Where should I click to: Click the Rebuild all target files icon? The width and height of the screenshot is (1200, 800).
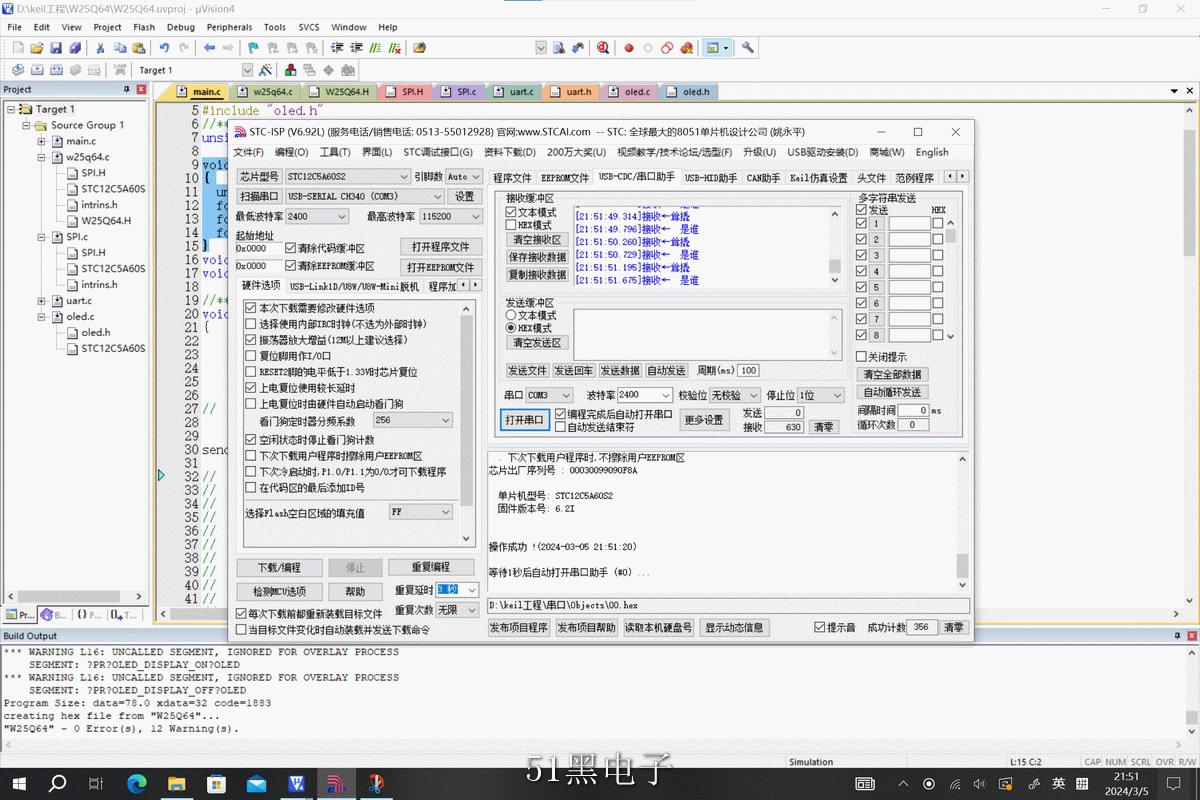coord(56,70)
